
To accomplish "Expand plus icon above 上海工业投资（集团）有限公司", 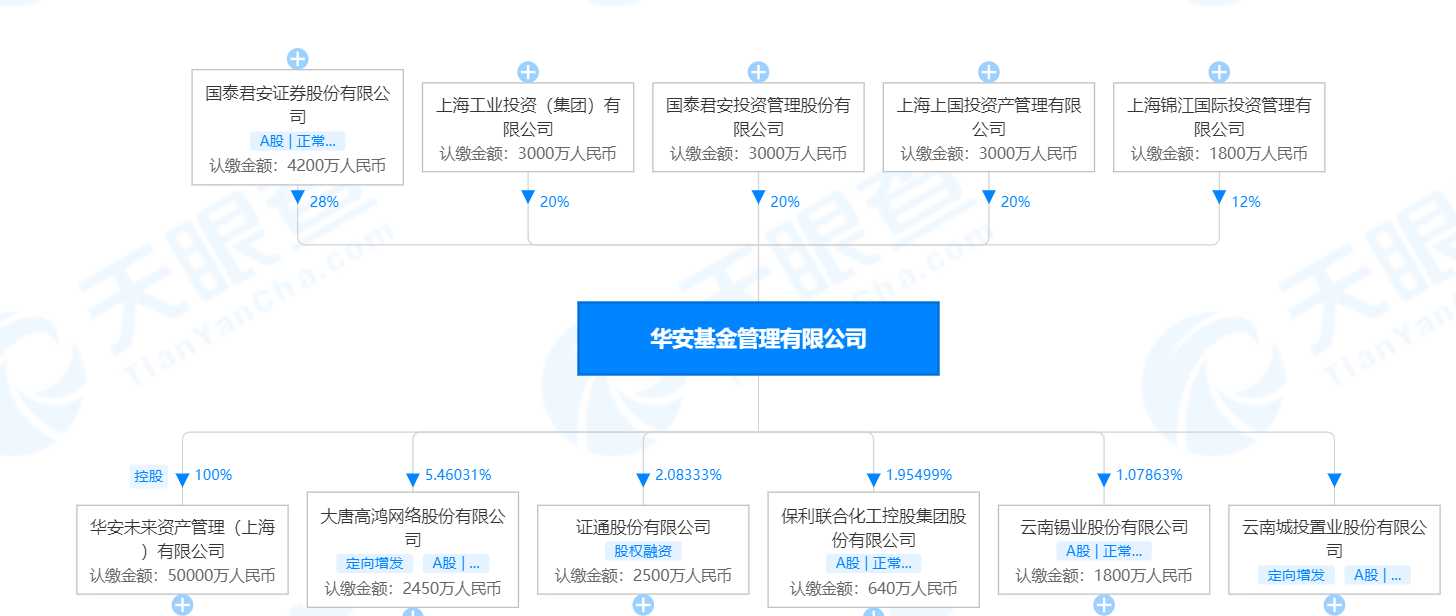I will [x=528, y=72].
